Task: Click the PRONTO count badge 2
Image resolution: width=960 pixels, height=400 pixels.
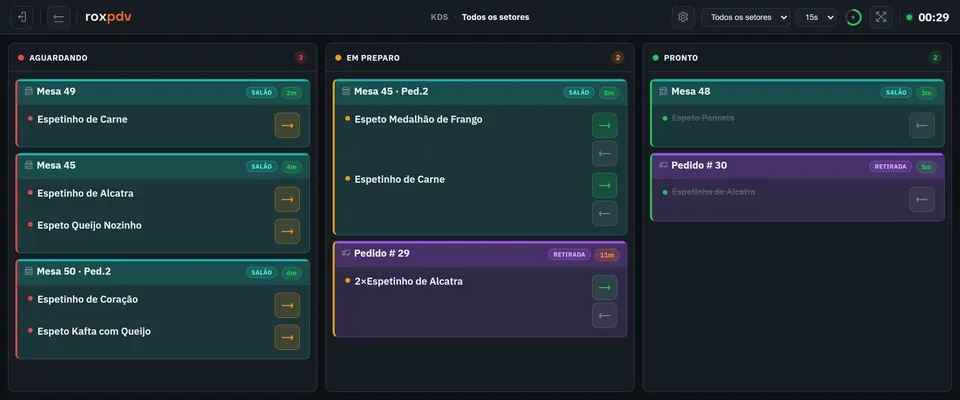Action: click(935, 58)
